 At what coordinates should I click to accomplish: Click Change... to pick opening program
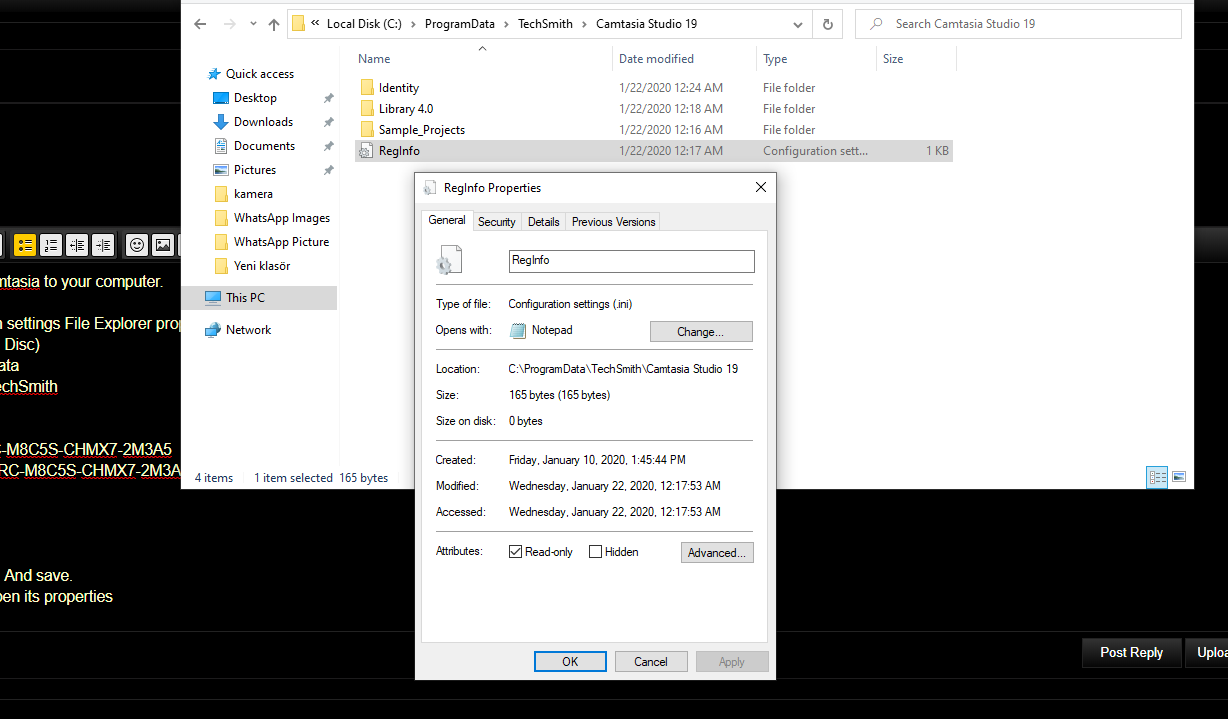click(x=701, y=331)
